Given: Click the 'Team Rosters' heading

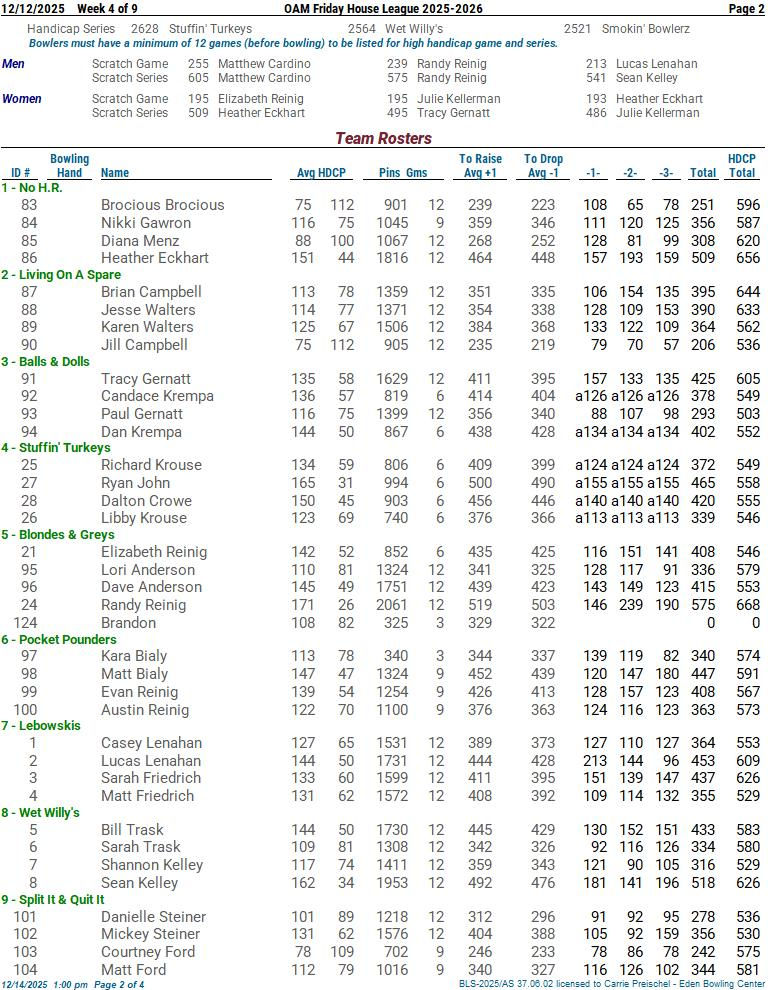Looking at the screenshot, I should coord(383,138).
